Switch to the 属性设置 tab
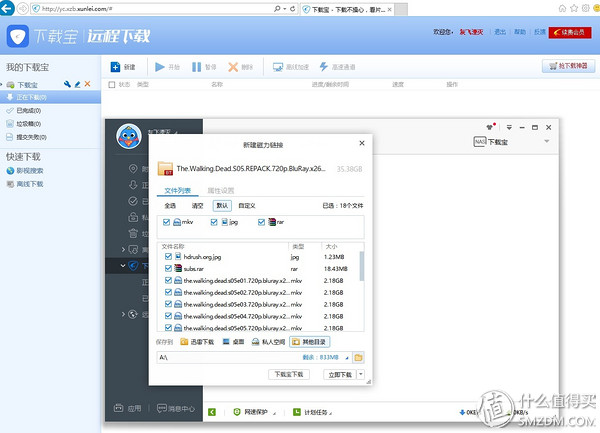Image resolution: width=600 pixels, height=433 pixels. 221,190
